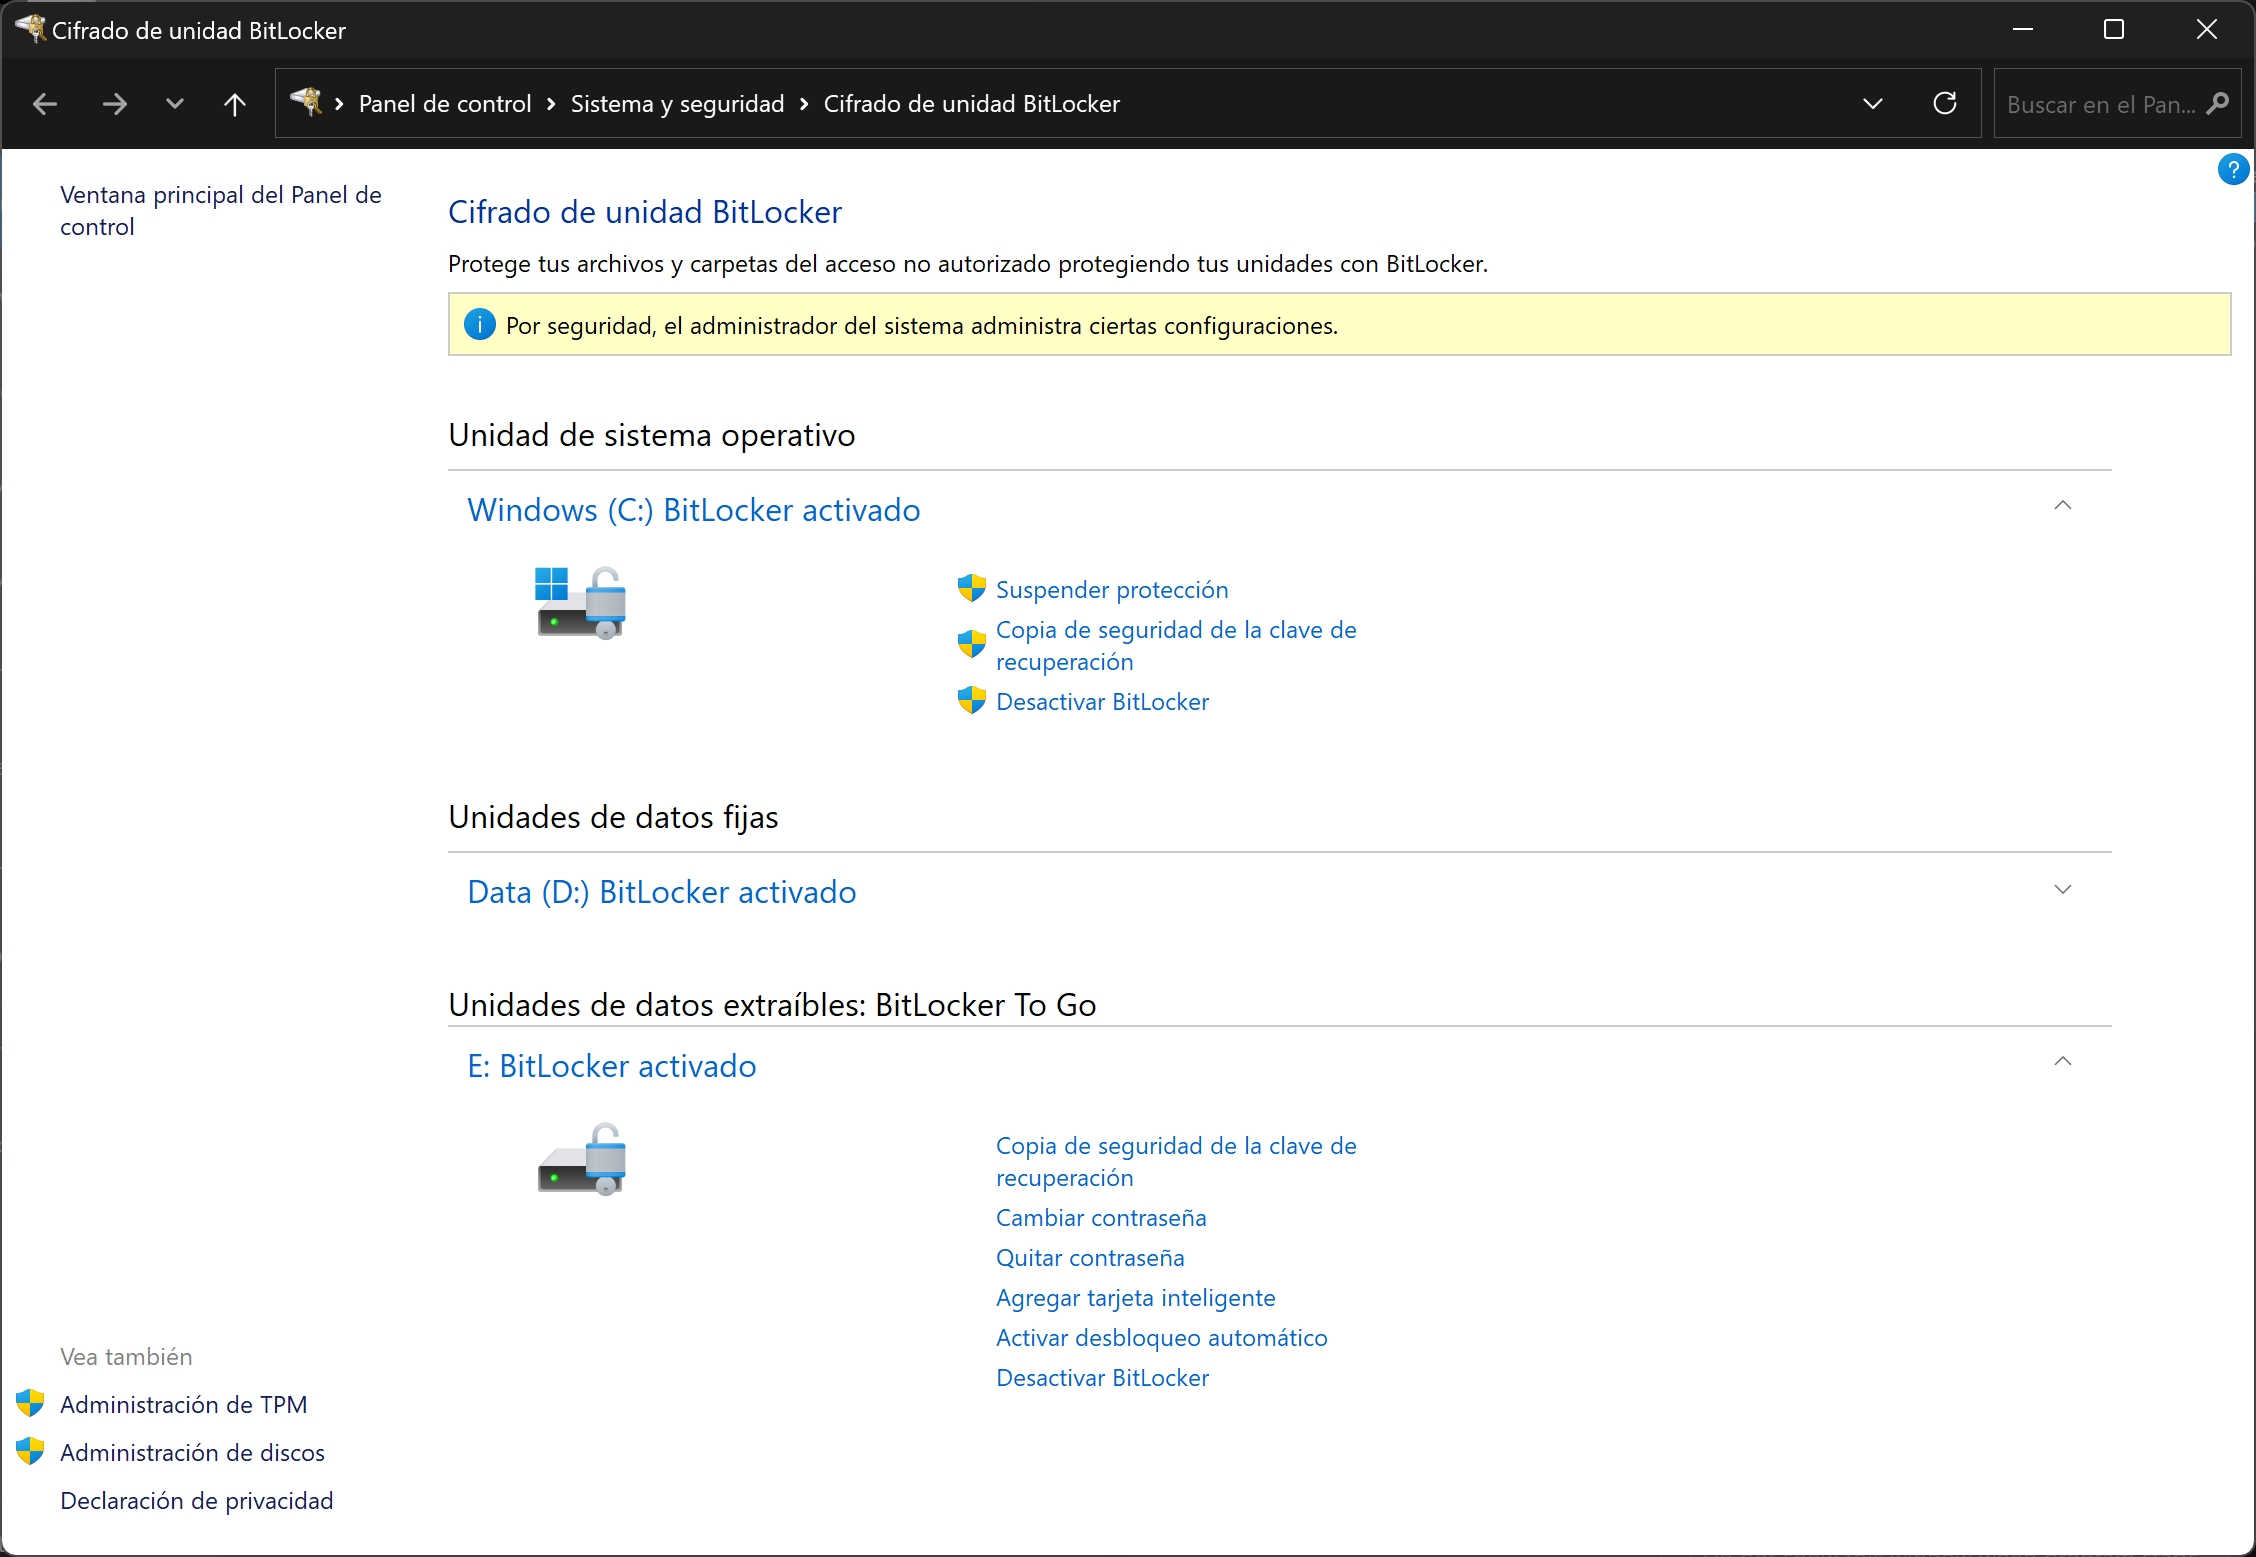Open Ventana principal del Panel de control
Image resolution: width=2256 pixels, height=1557 pixels.
(x=221, y=210)
